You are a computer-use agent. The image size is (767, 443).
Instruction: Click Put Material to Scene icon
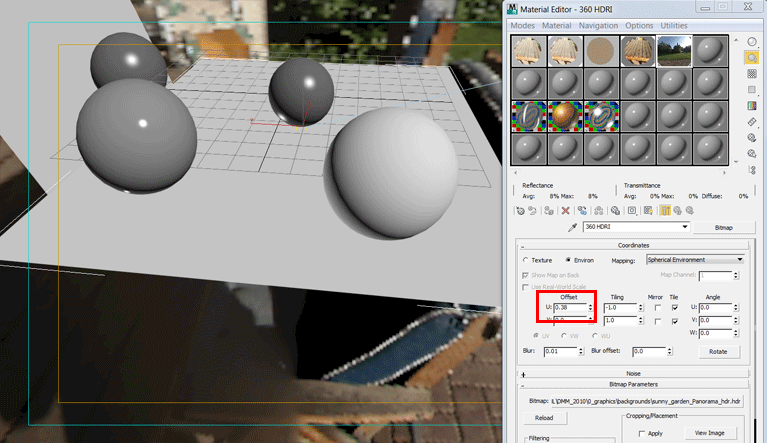click(533, 211)
